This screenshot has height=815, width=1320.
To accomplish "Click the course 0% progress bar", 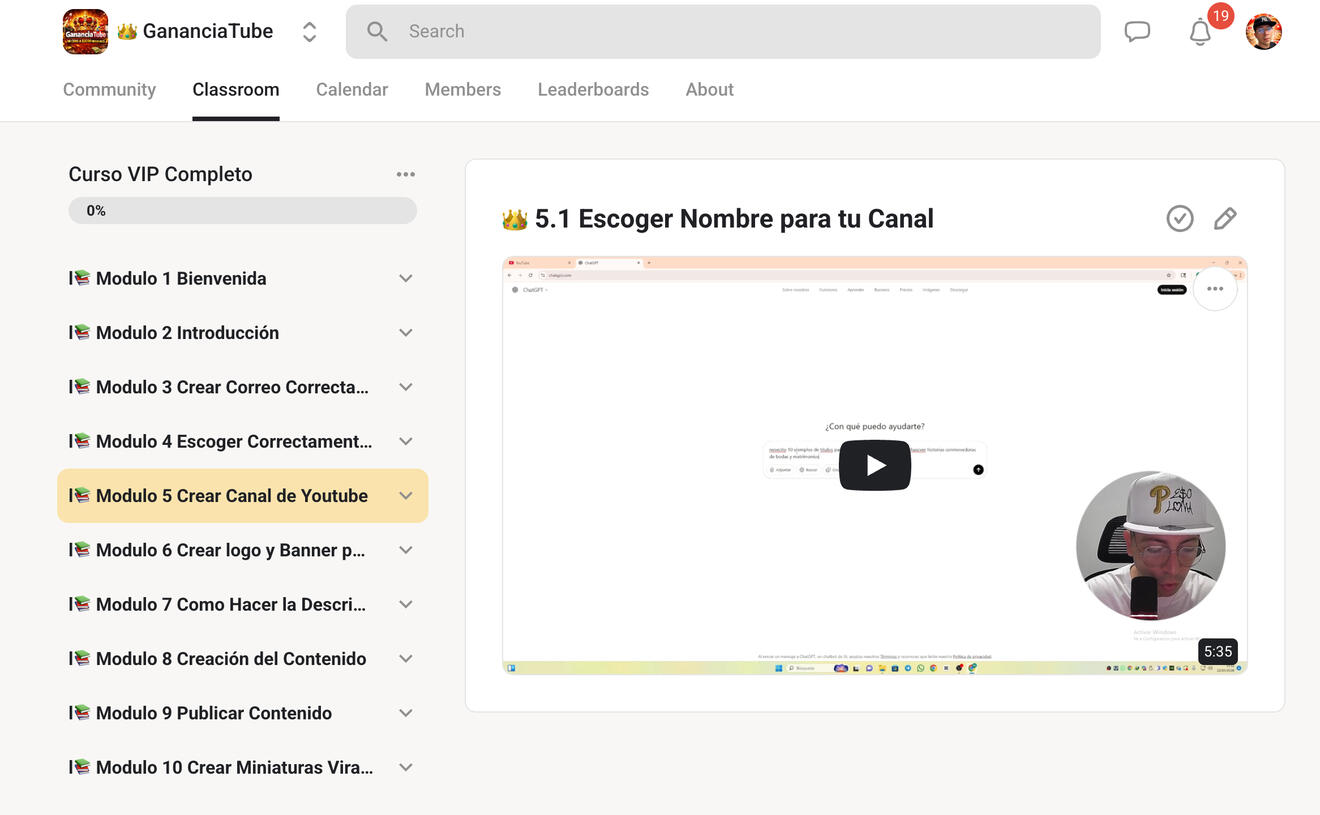I will click(x=242, y=211).
